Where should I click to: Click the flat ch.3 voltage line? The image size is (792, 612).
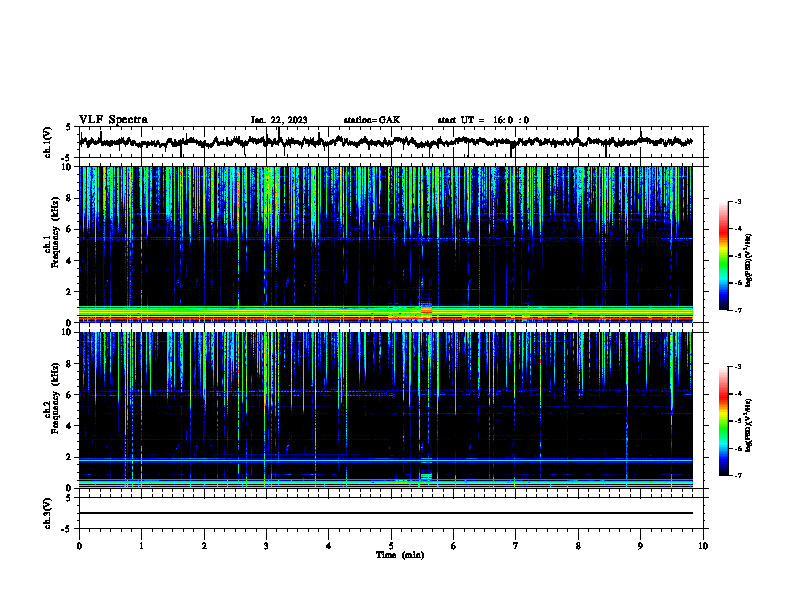pyautogui.click(x=386, y=513)
